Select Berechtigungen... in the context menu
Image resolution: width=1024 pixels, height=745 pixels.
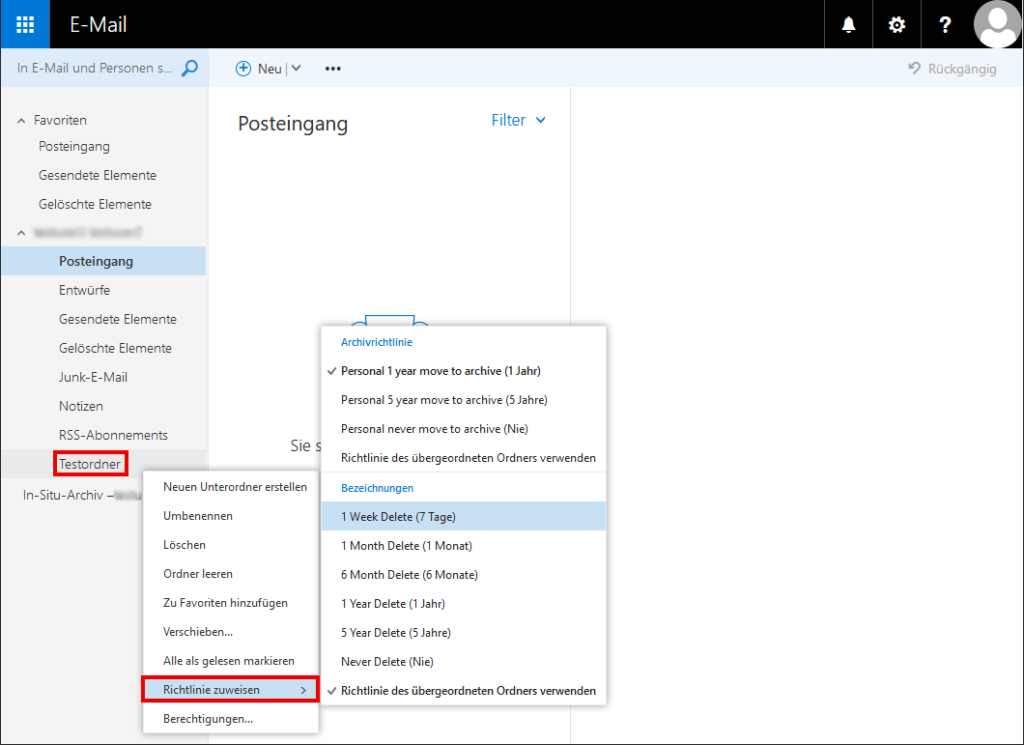coord(207,718)
